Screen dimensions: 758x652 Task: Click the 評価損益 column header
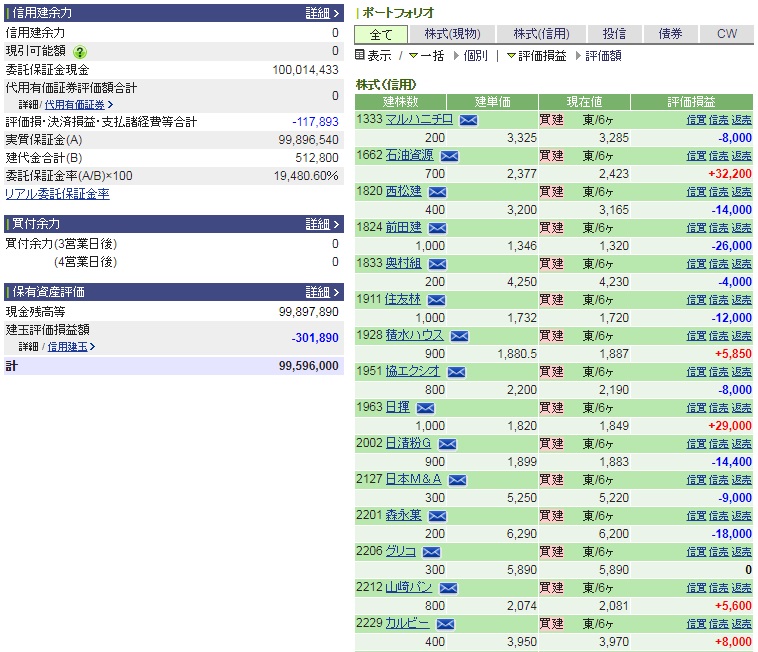[691, 102]
